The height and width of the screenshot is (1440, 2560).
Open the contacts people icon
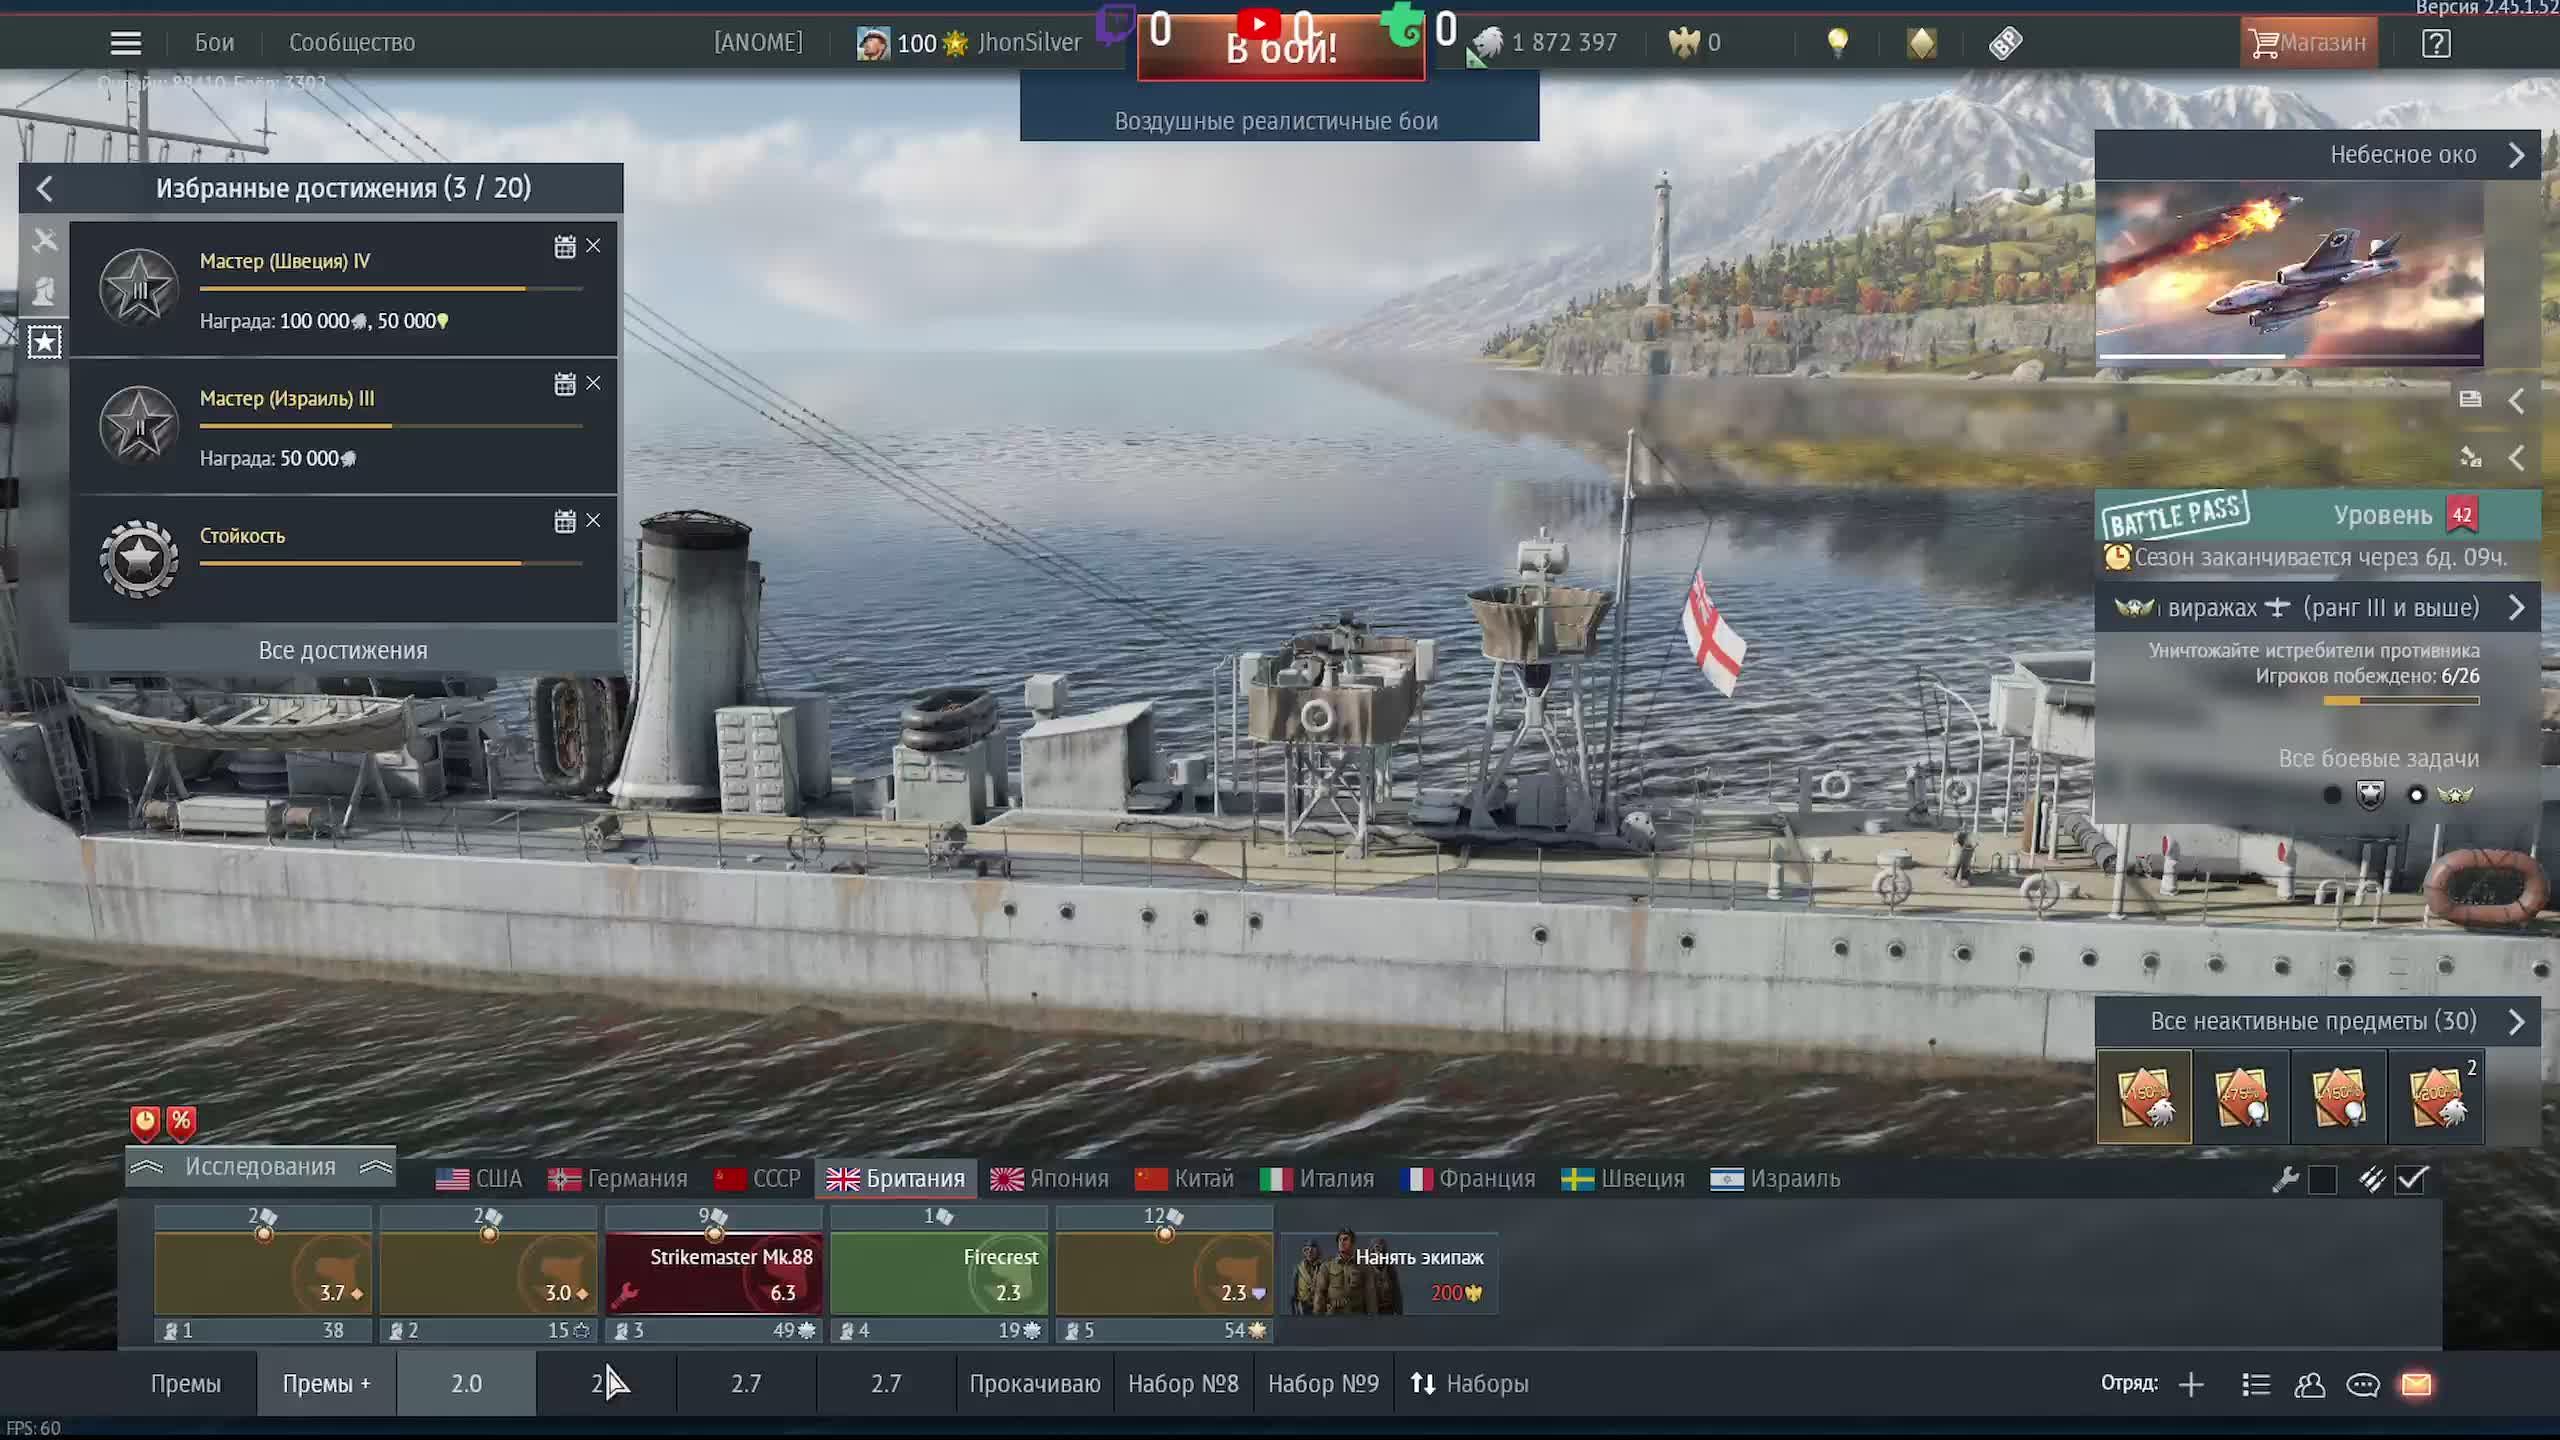click(x=2309, y=1384)
